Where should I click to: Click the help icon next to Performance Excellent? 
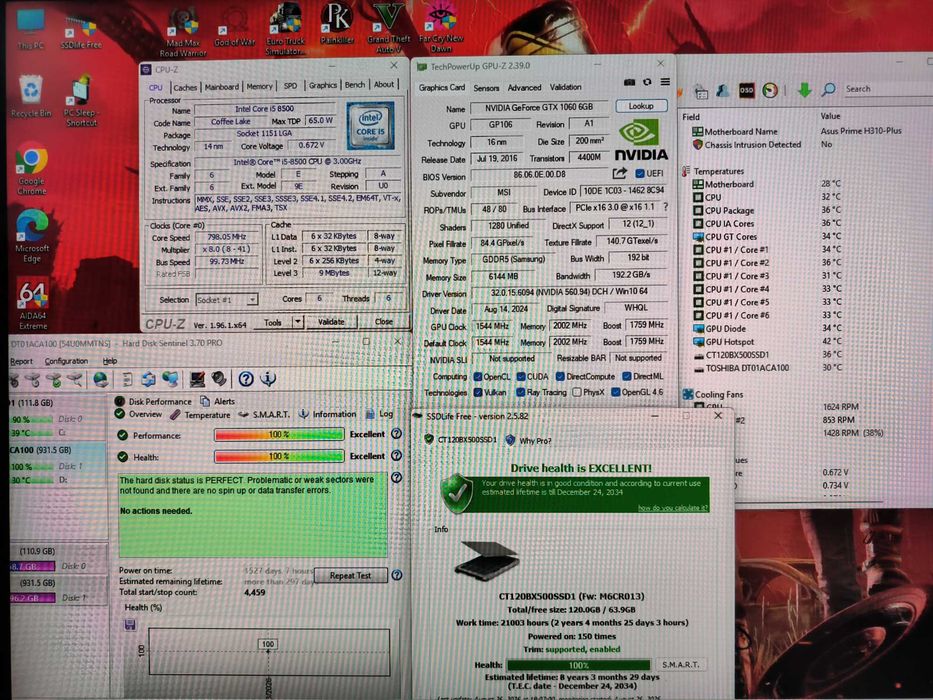click(x=396, y=434)
